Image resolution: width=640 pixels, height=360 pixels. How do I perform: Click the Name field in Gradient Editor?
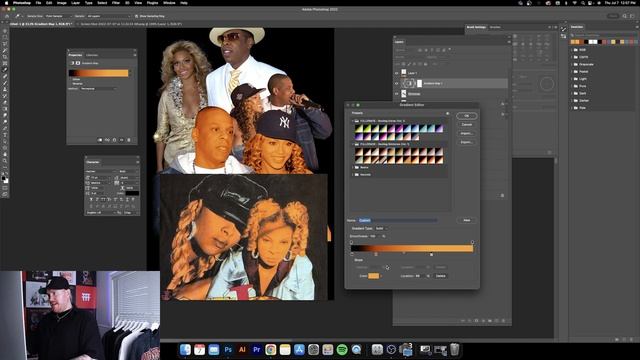[x=398, y=220]
